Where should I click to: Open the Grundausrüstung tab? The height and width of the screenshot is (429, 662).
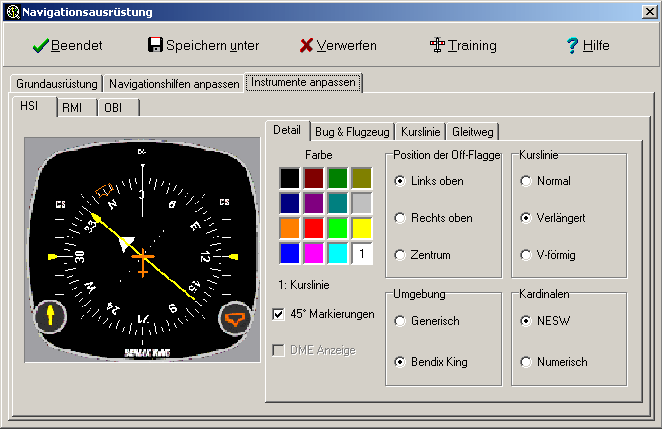pyautogui.click(x=57, y=84)
